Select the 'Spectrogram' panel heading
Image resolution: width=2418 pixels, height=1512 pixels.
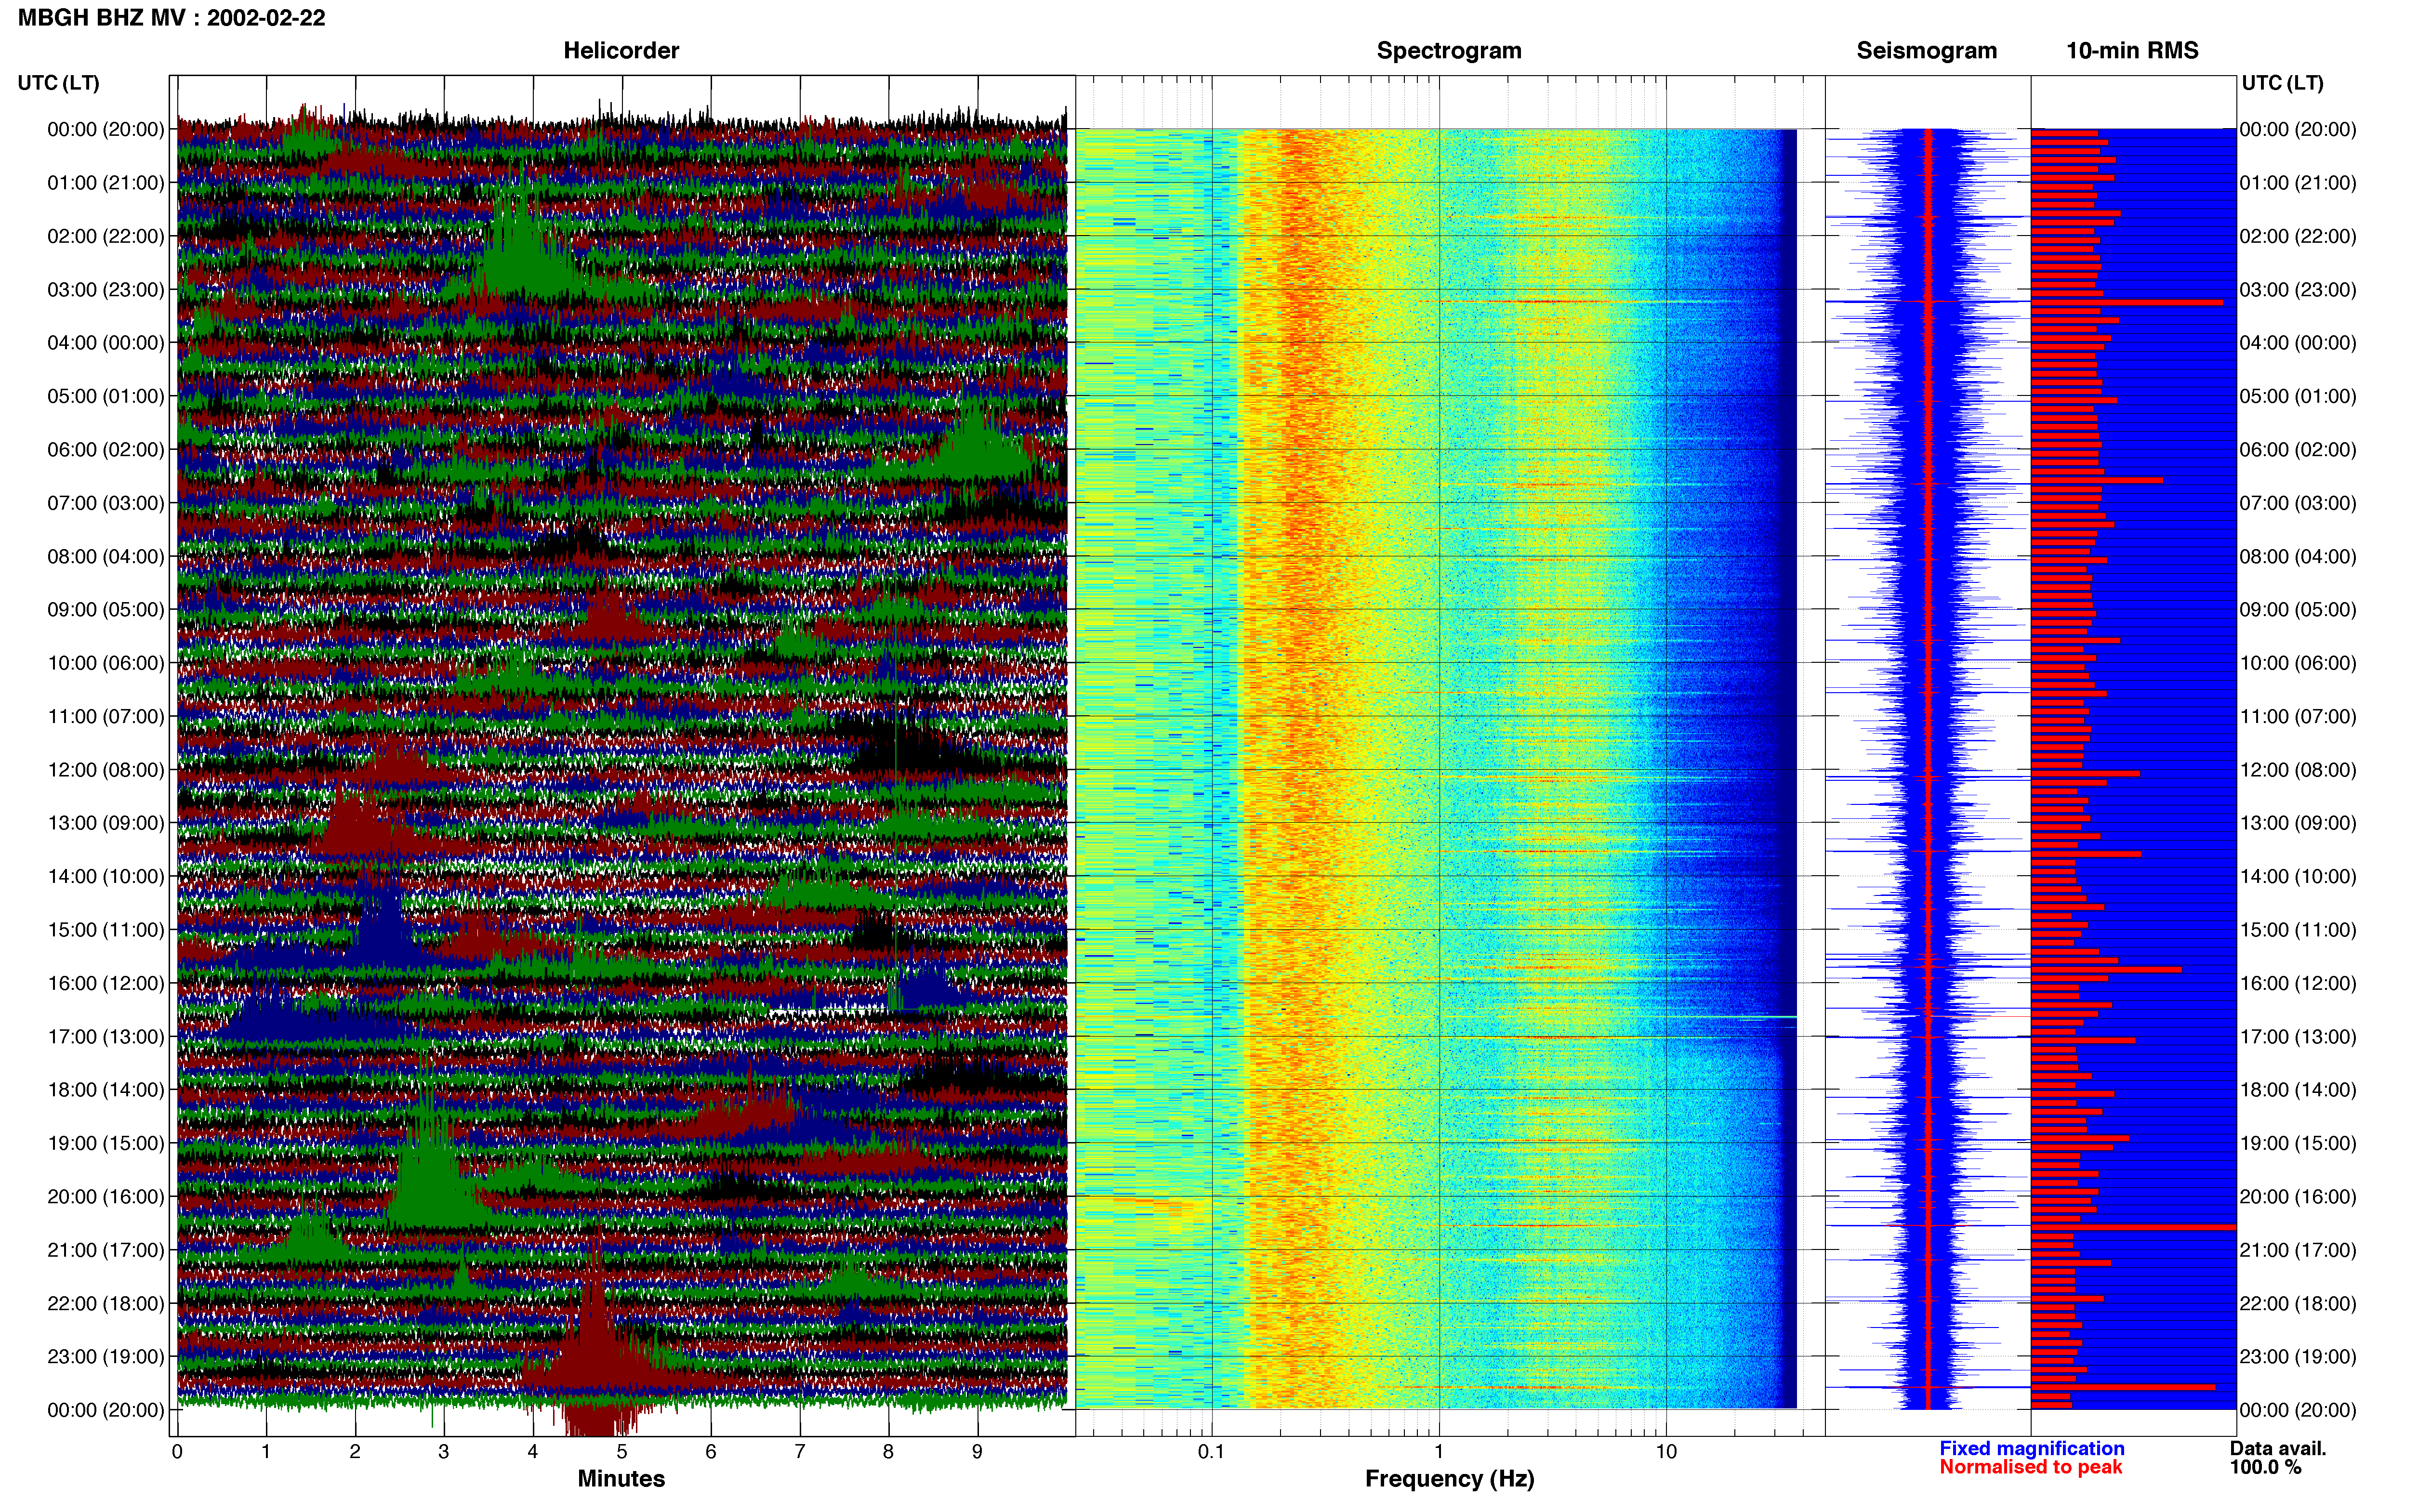pos(1449,51)
